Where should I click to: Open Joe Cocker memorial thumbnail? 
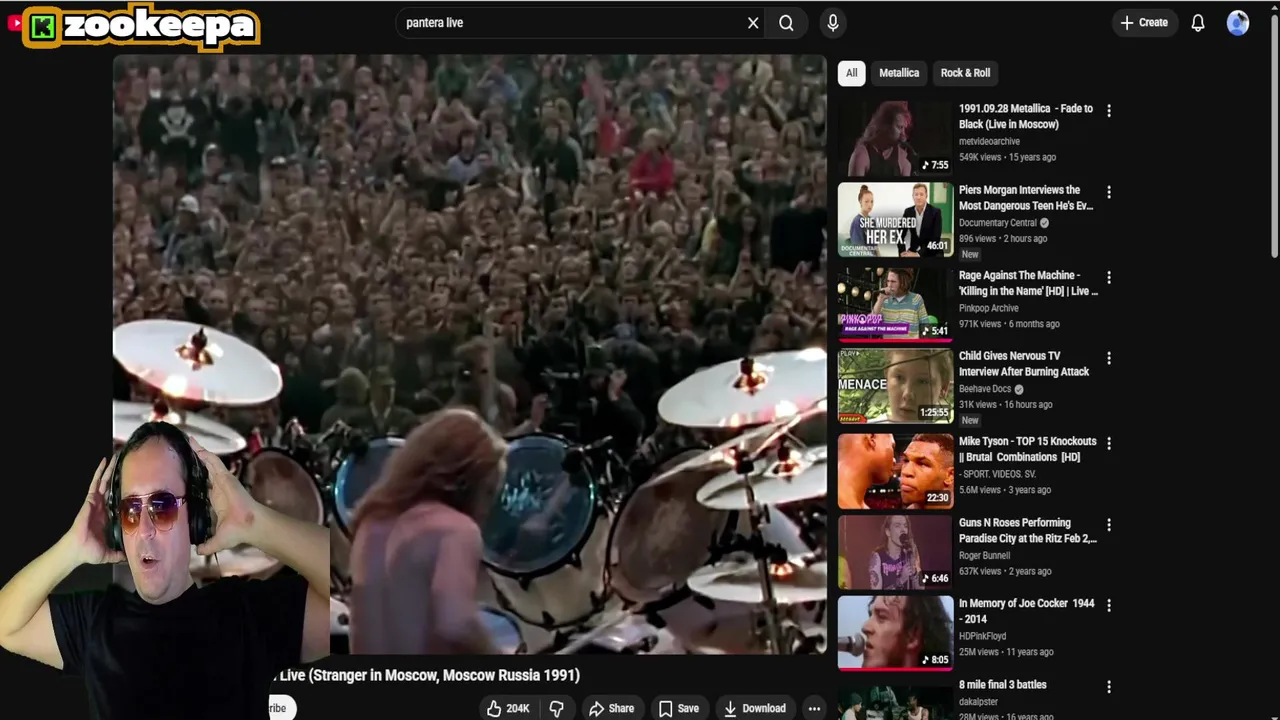coord(895,633)
